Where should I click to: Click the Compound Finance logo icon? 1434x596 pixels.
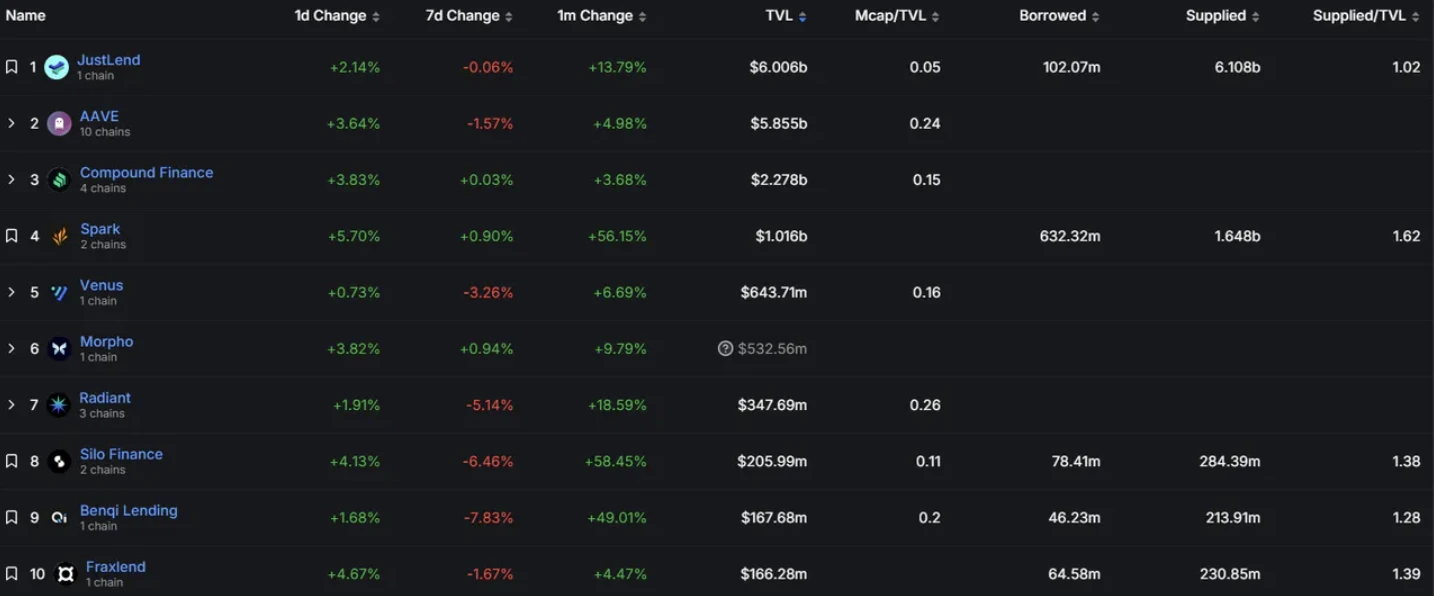(59, 180)
